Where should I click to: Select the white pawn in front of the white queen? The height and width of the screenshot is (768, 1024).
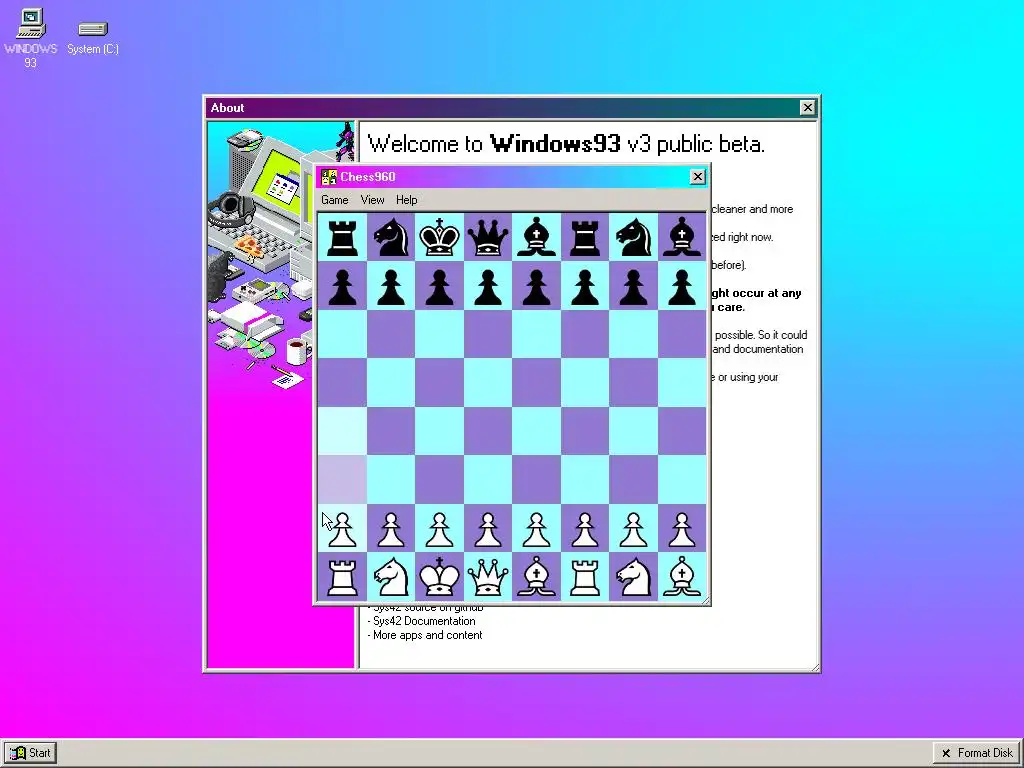click(x=488, y=529)
